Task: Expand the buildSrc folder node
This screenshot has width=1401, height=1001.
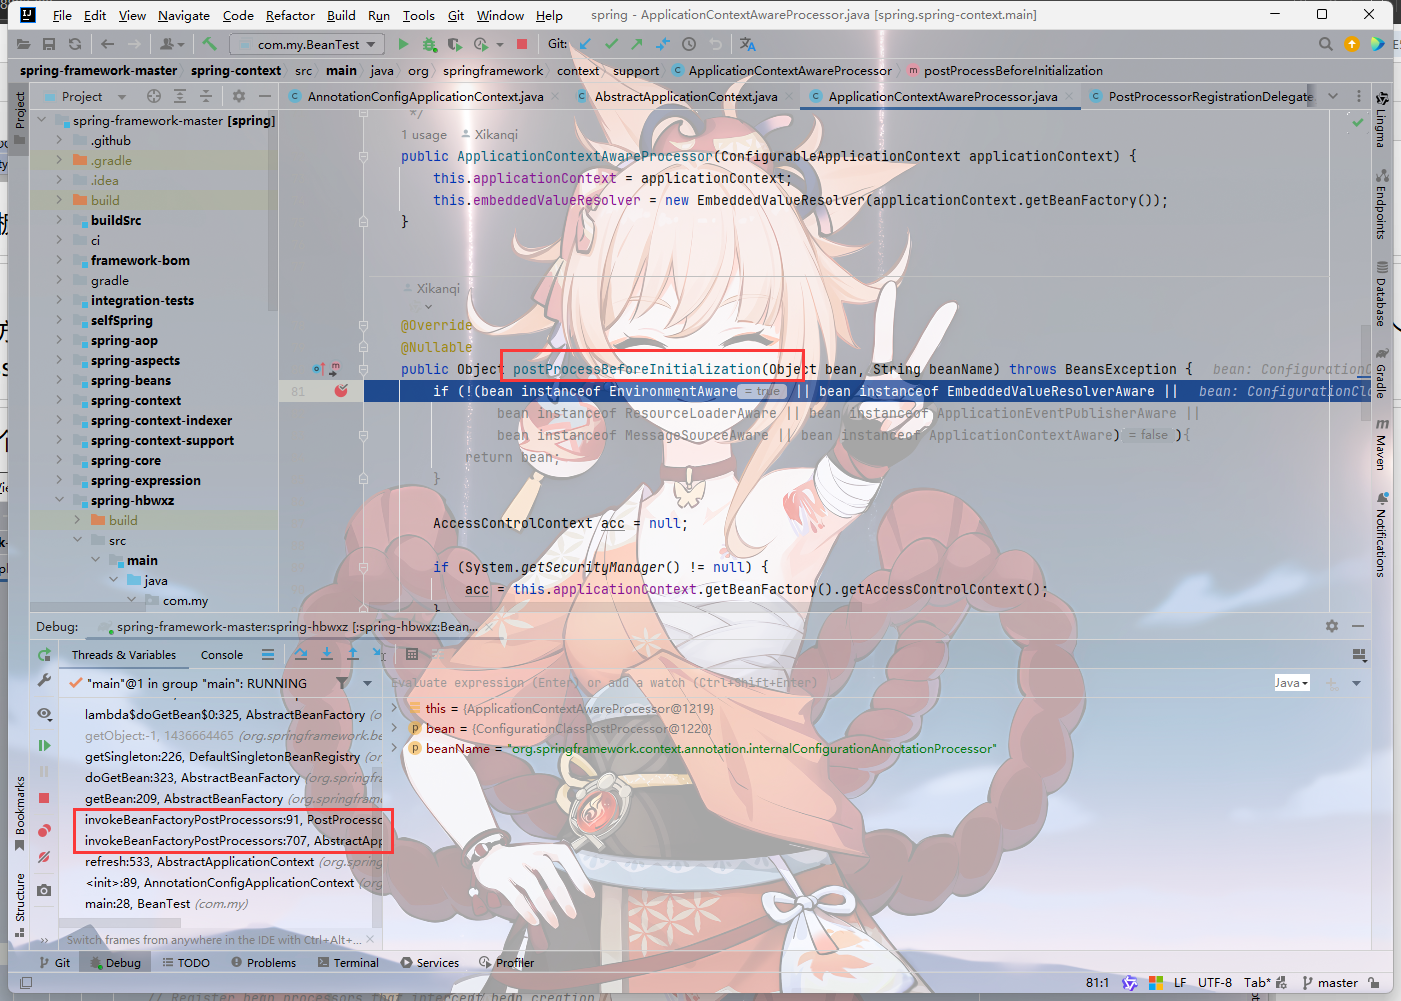Action: 59,220
